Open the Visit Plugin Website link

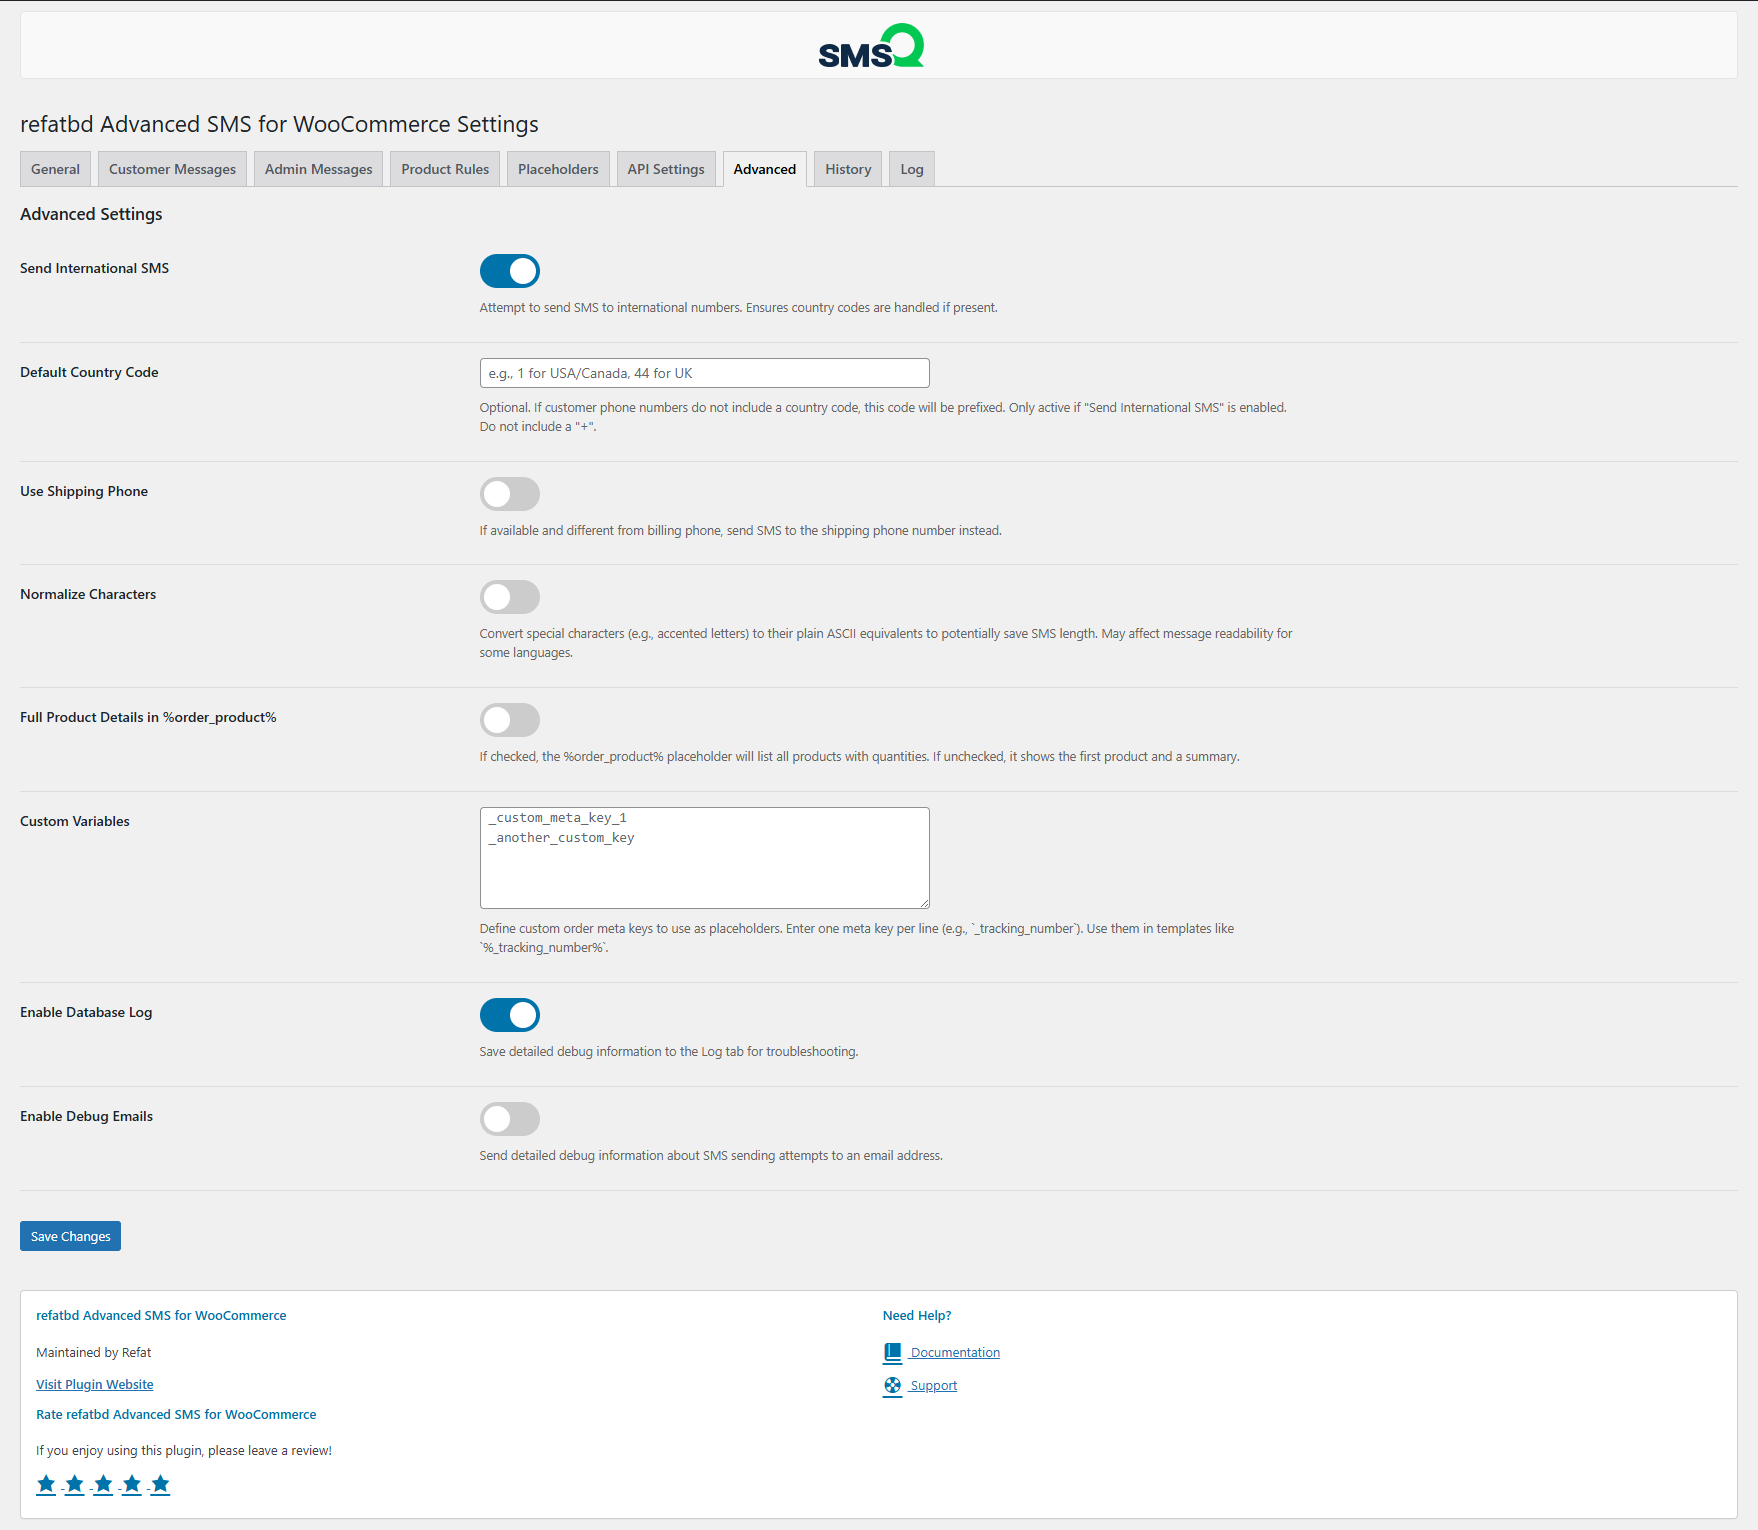coord(95,1385)
